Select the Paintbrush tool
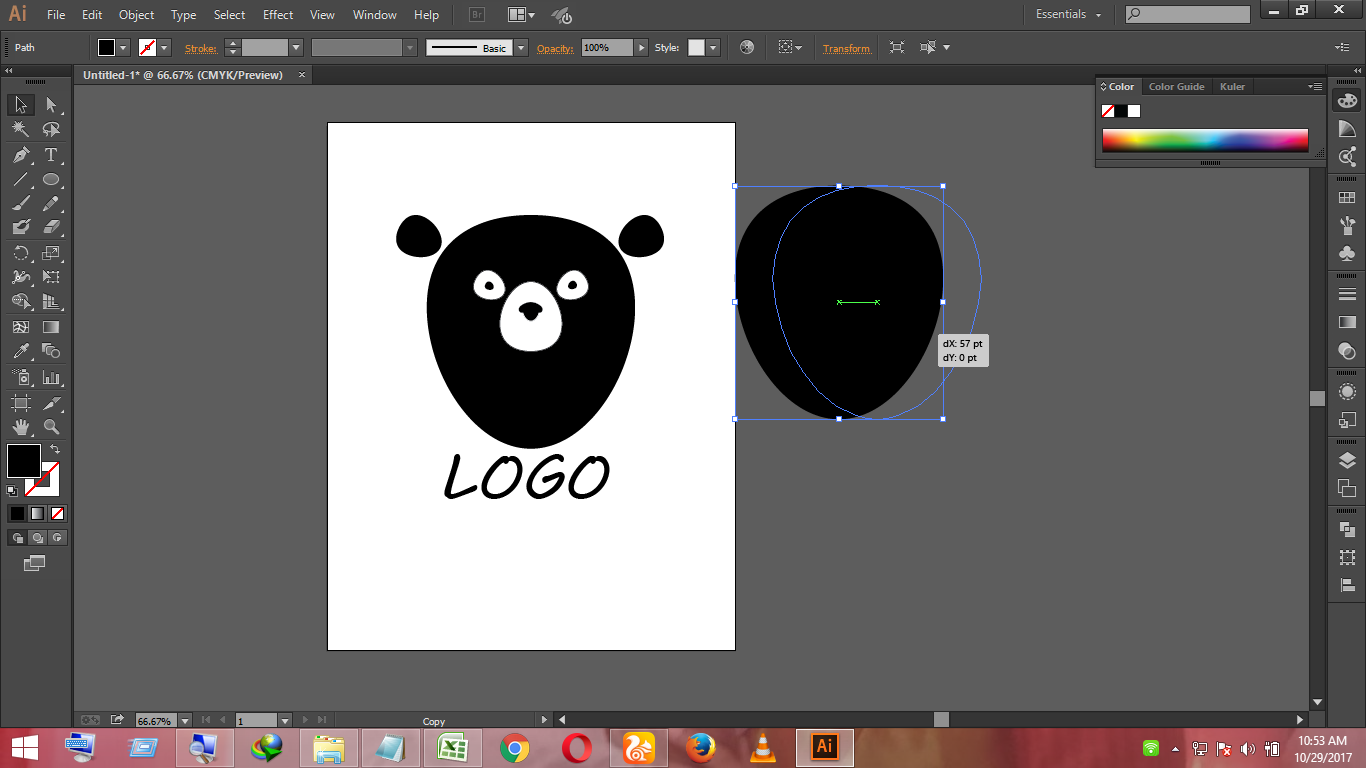 (21, 203)
